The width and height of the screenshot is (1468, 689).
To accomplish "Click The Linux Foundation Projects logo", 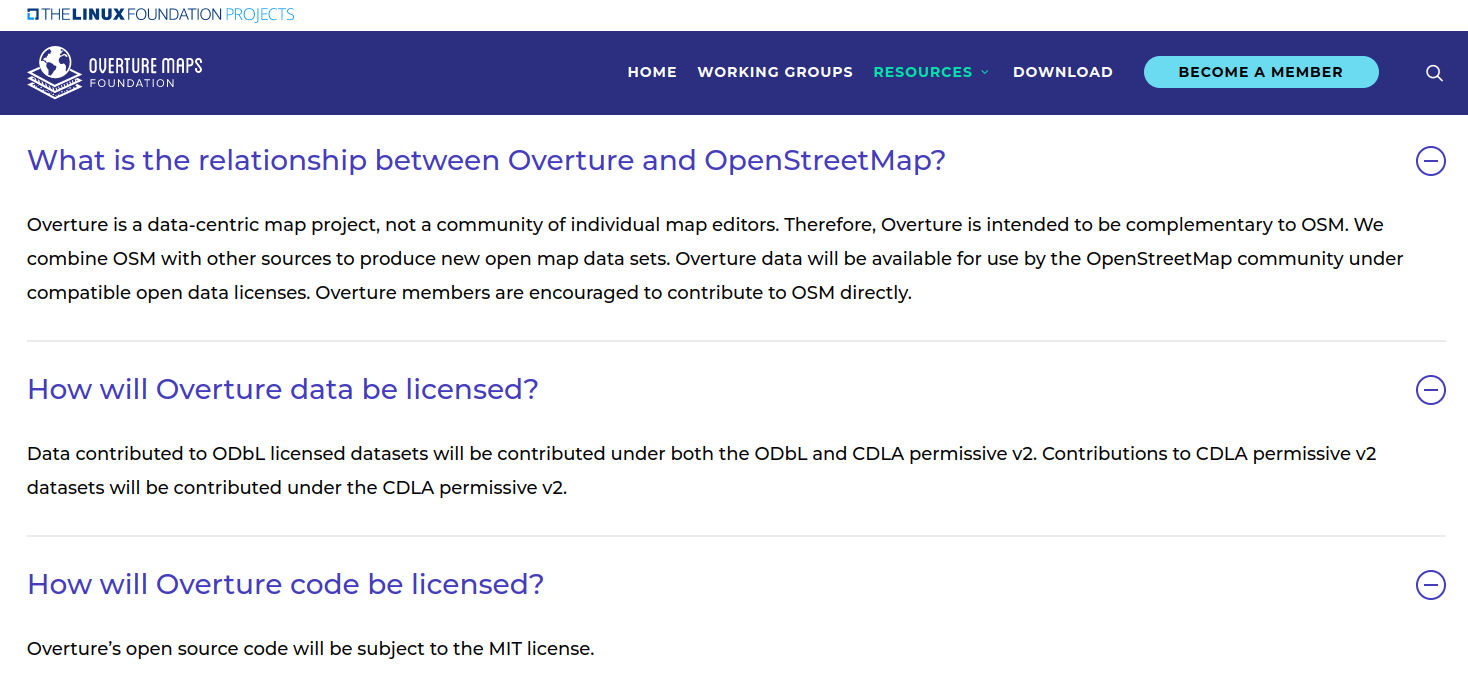I will pos(160,14).
